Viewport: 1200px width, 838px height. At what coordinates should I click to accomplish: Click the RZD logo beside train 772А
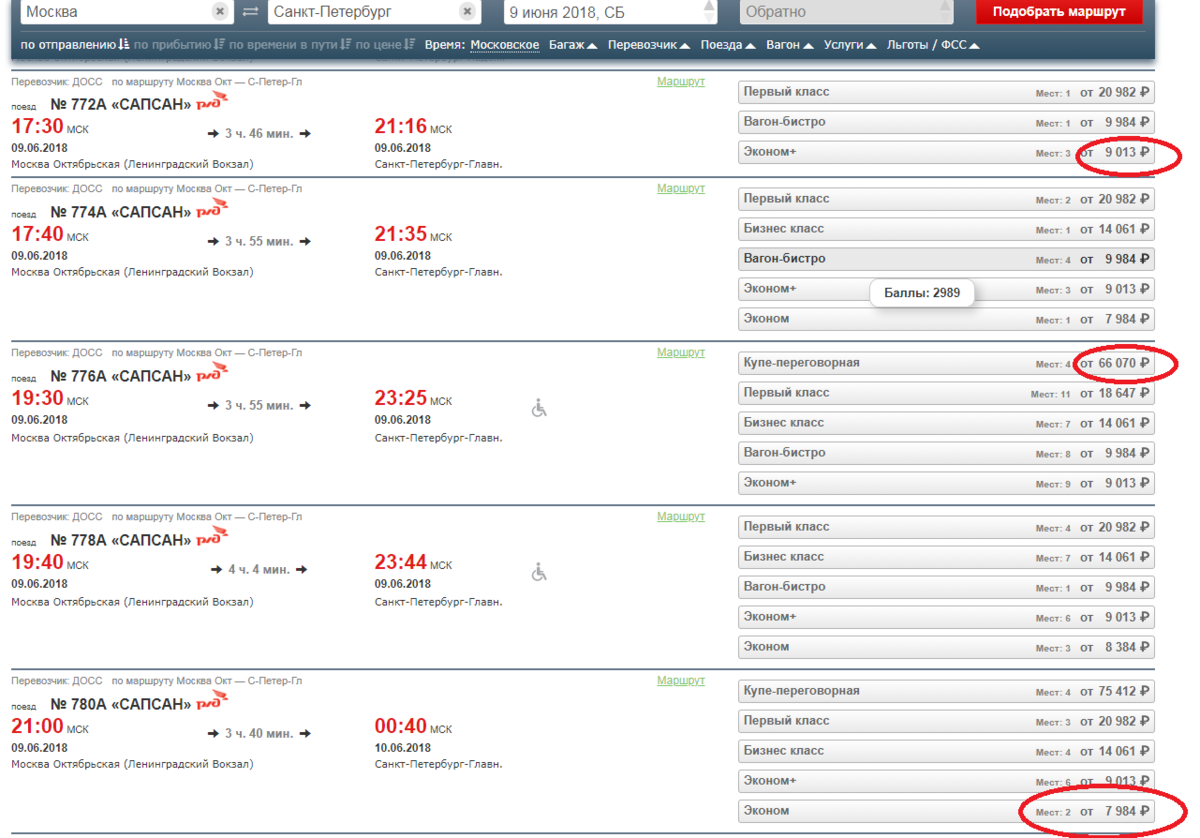click(212, 99)
